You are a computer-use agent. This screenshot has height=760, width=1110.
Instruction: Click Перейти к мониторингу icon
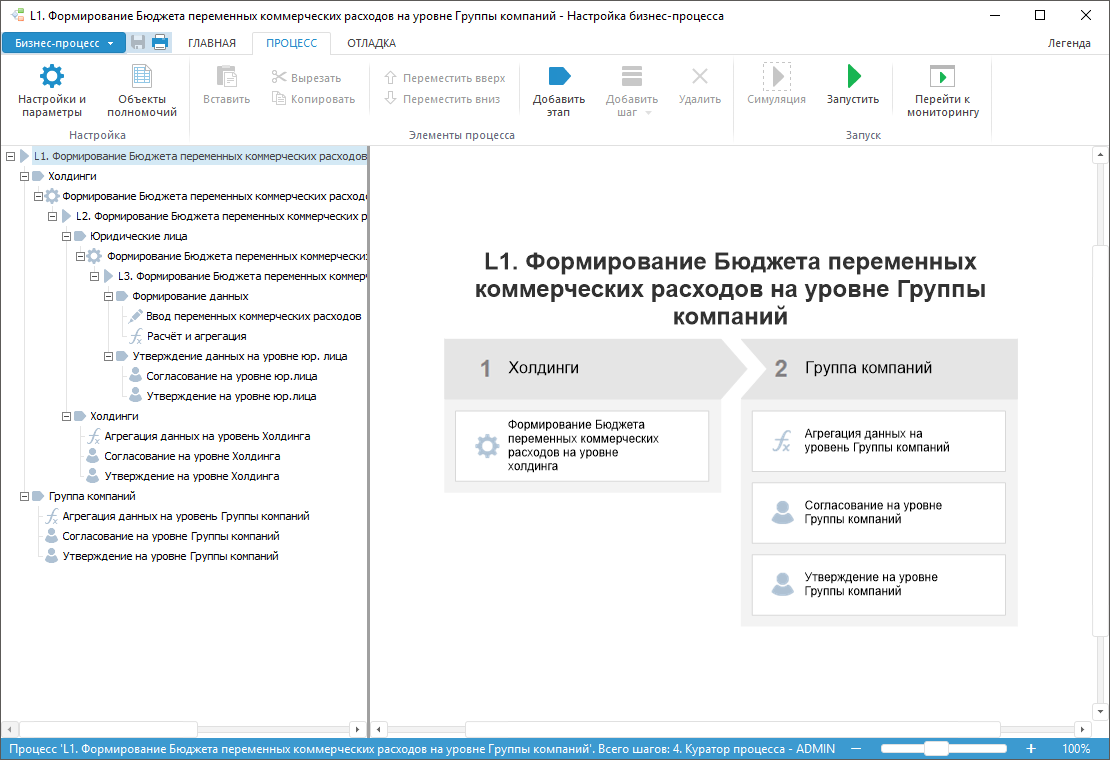[x=942, y=78]
